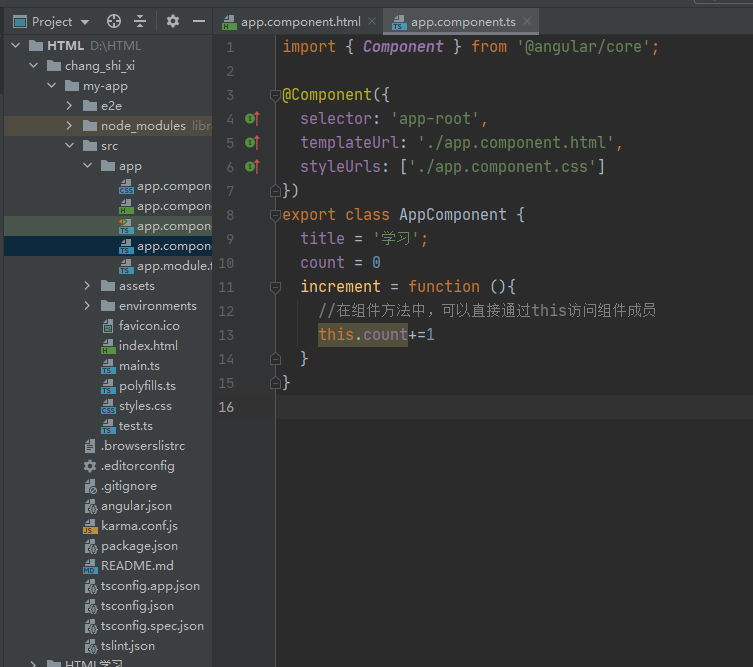Select the highlighted app.component TS file icon

[x=126, y=246]
